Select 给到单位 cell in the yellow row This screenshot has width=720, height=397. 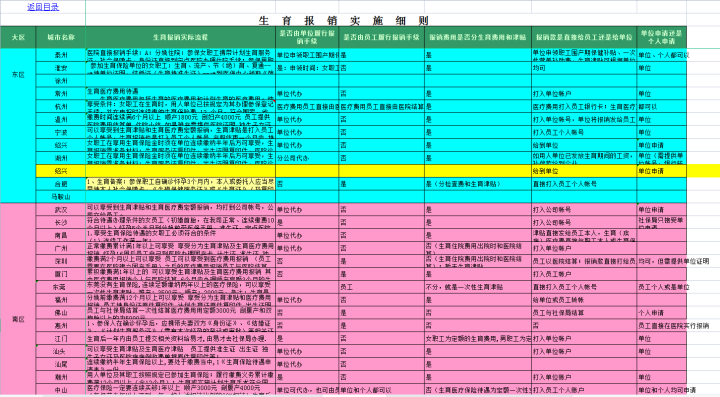tap(584, 171)
